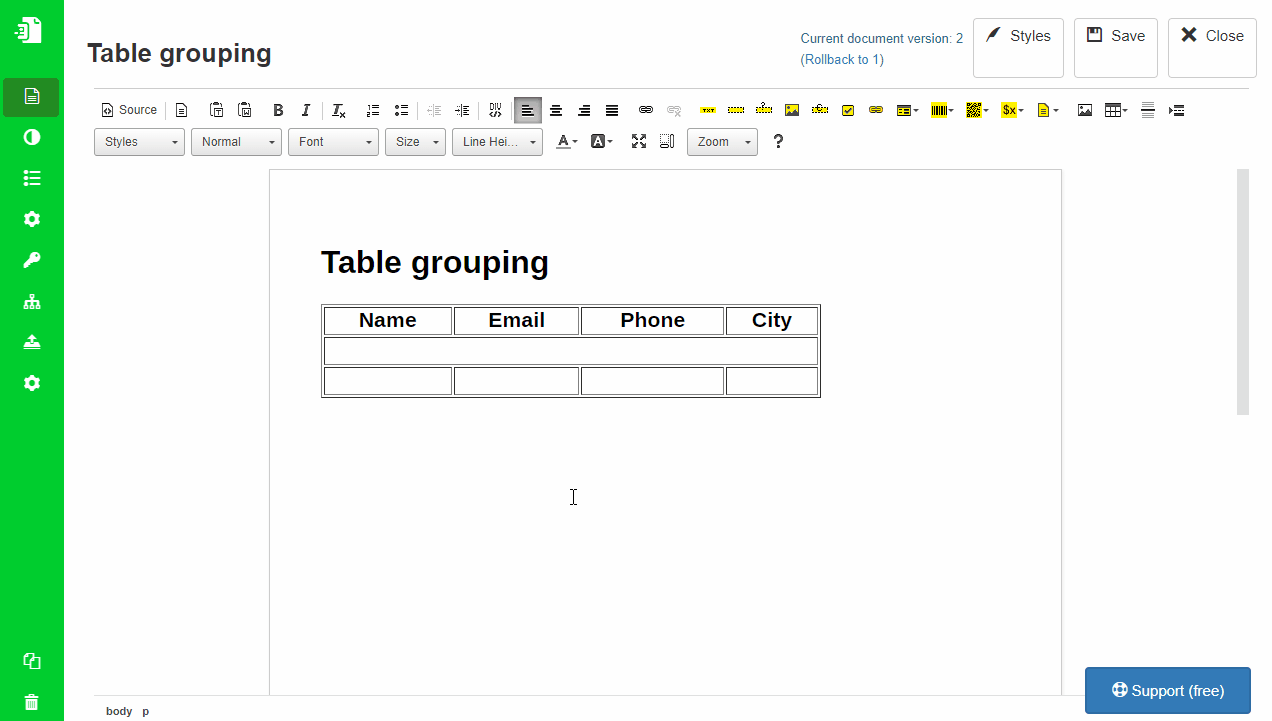Toggle justified text alignment
This screenshot has height=721, width=1272.
(x=611, y=110)
